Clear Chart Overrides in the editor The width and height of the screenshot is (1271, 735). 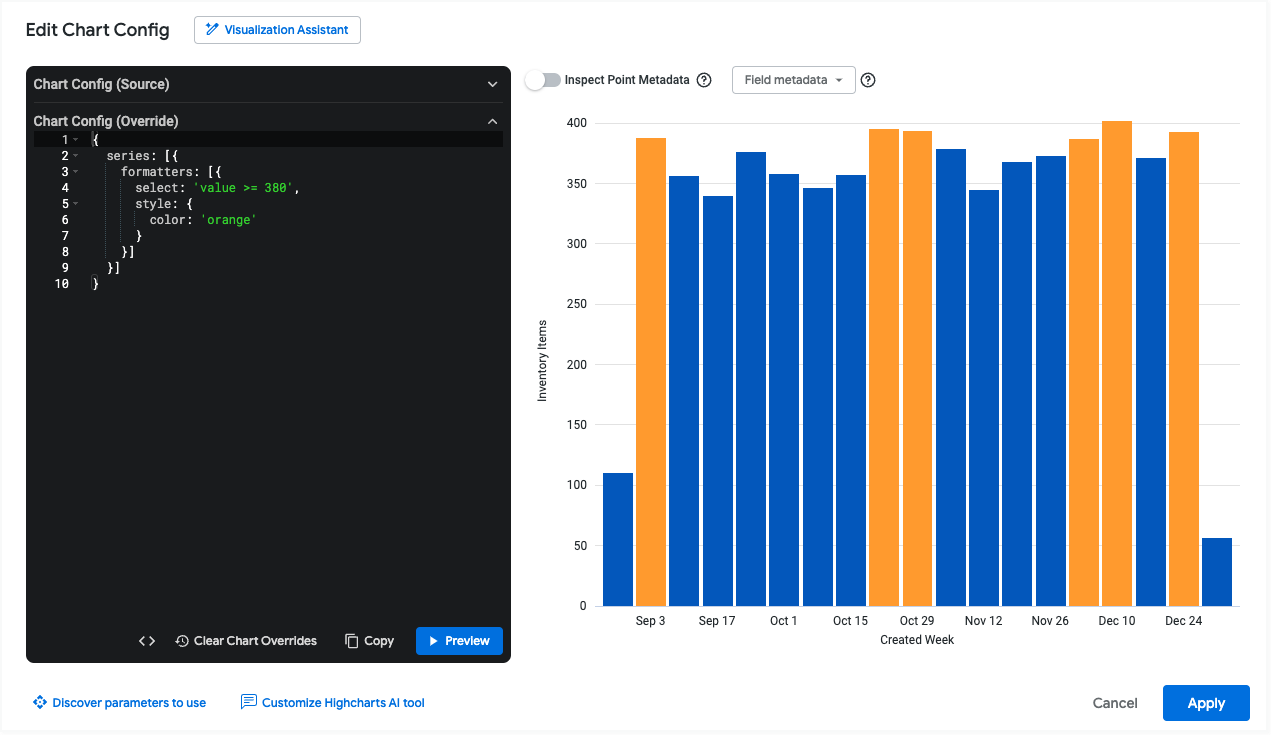(245, 641)
